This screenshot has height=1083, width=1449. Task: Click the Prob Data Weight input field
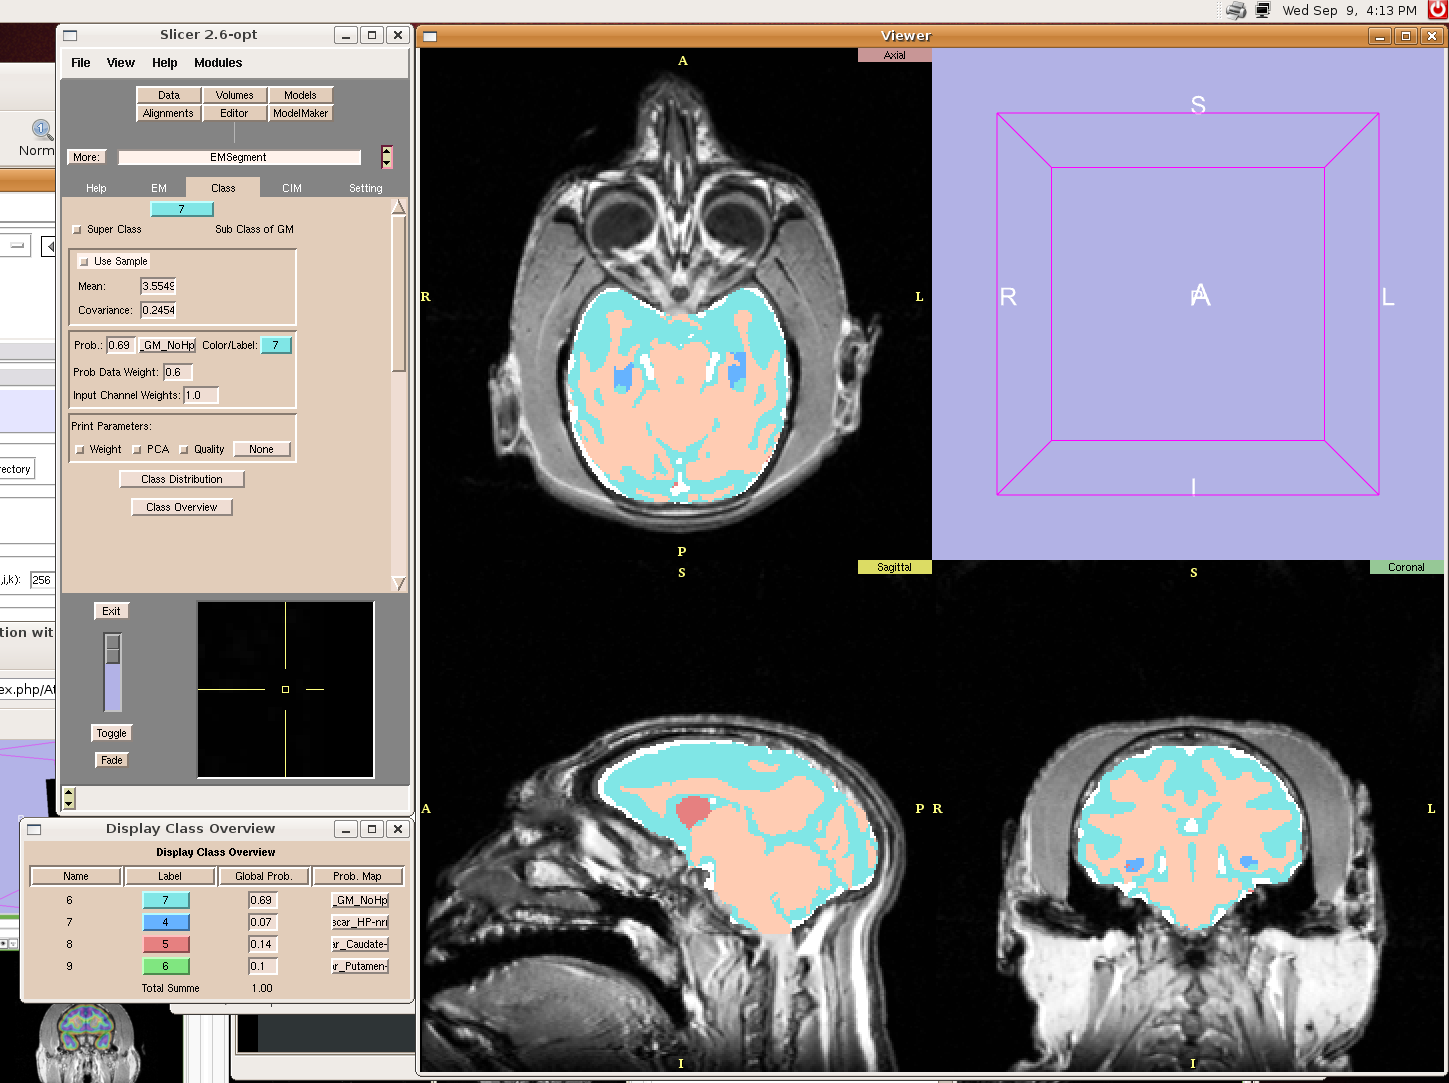(x=177, y=372)
